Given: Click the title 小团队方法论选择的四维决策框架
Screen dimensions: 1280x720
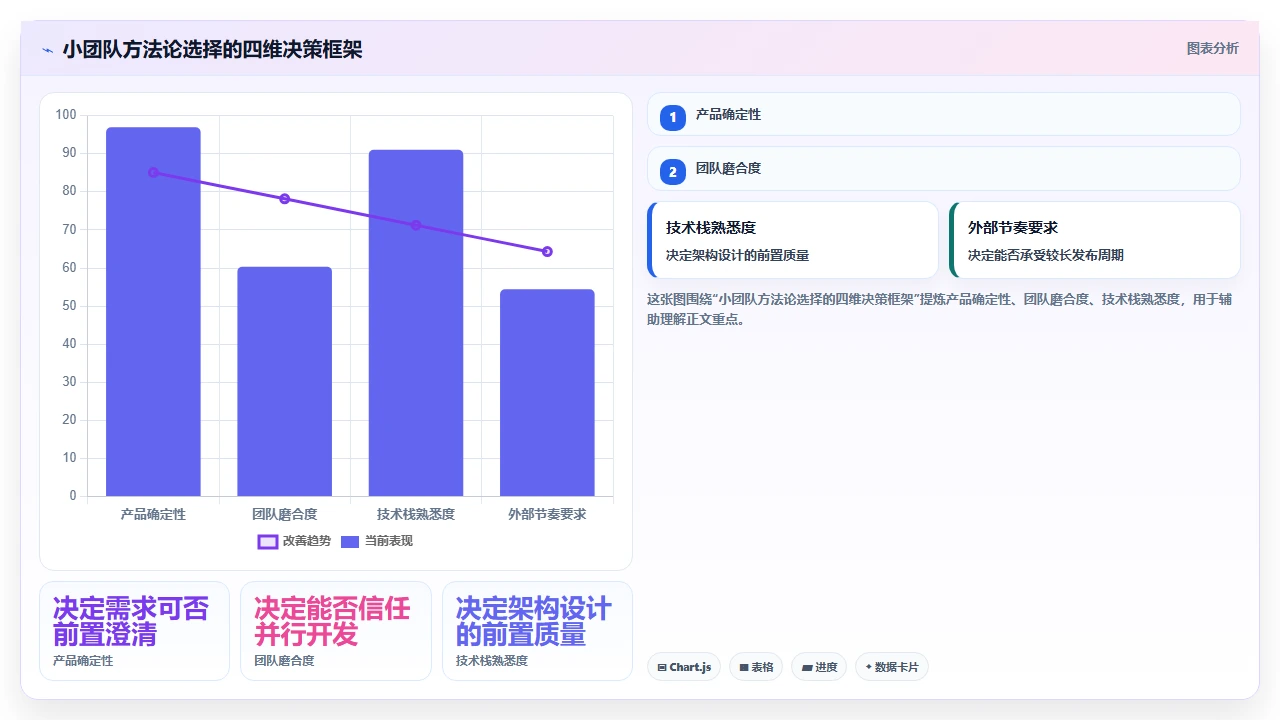Looking at the screenshot, I should (212, 49).
